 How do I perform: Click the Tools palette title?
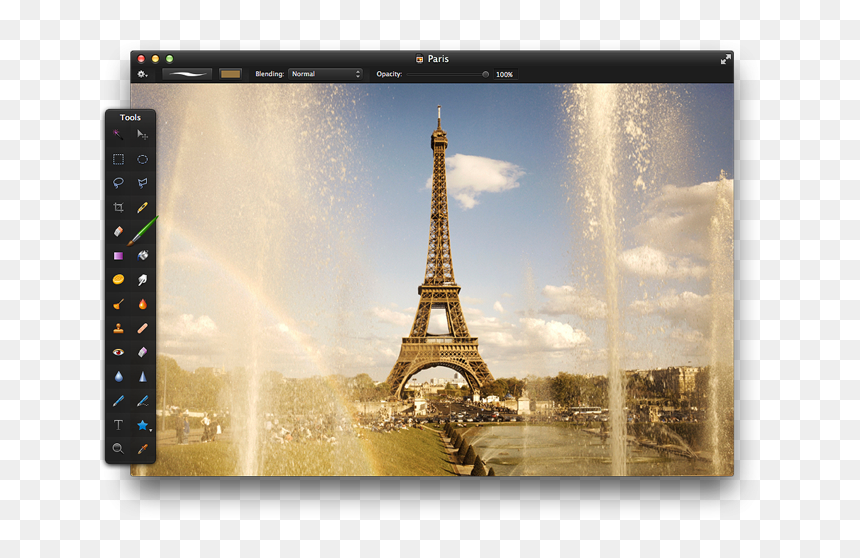point(131,117)
